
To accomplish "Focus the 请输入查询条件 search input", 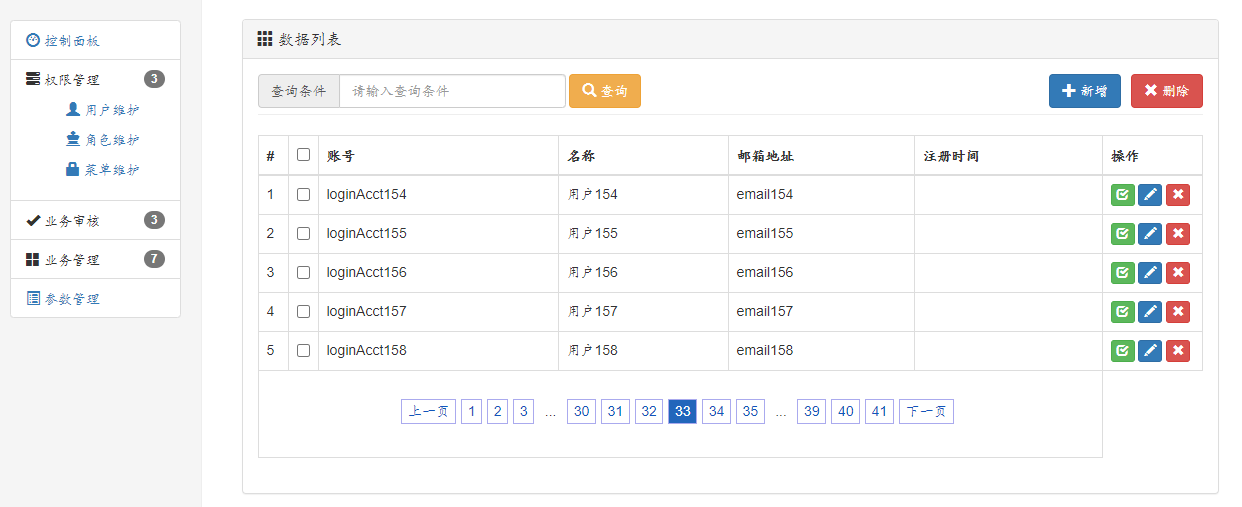I will click(452, 91).
